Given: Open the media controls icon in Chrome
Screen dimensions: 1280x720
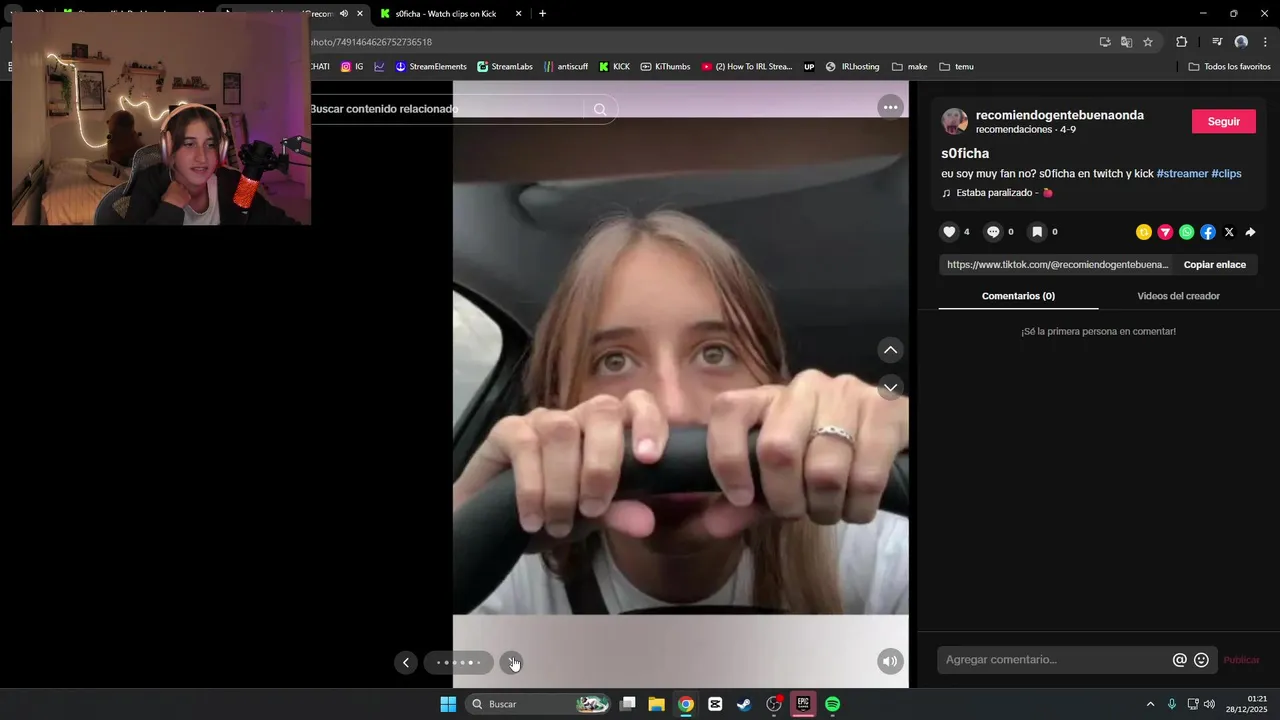Looking at the screenshot, I should (x=1217, y=42).
